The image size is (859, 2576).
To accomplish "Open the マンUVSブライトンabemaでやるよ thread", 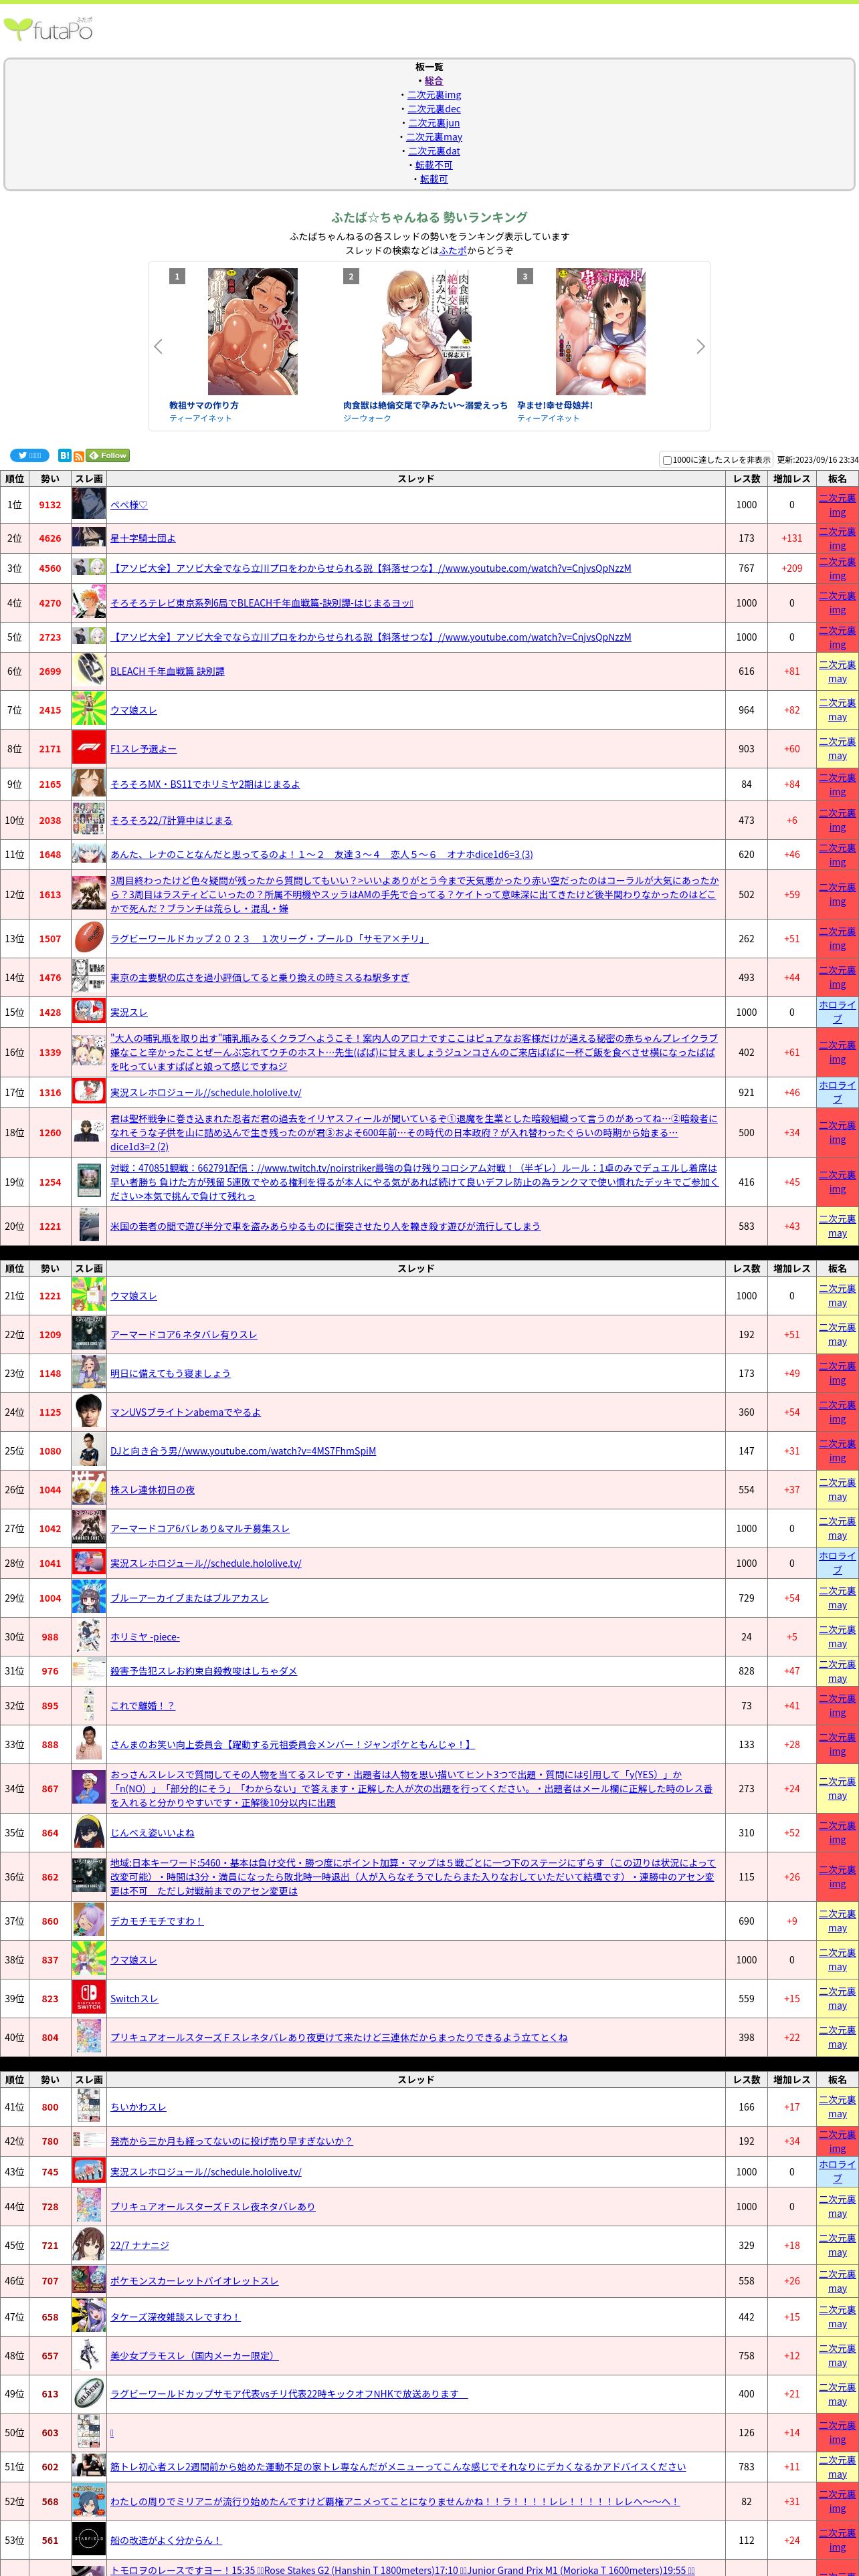I will (185, 1412).
